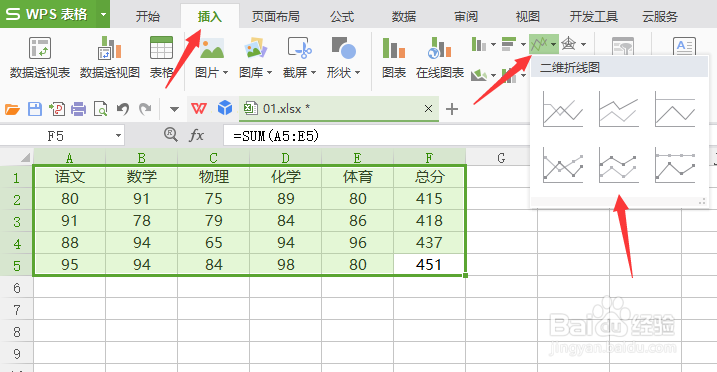Image resolution: width=717 pixels, height=372 pixels.
Task: Redo the last action
Action: 145,109
